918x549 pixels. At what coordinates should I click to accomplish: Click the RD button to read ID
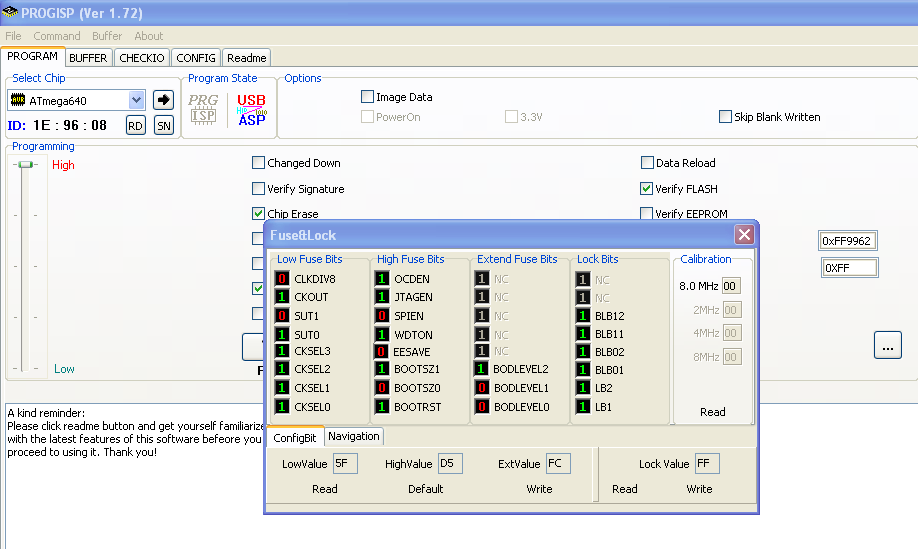tap(135, 125)
